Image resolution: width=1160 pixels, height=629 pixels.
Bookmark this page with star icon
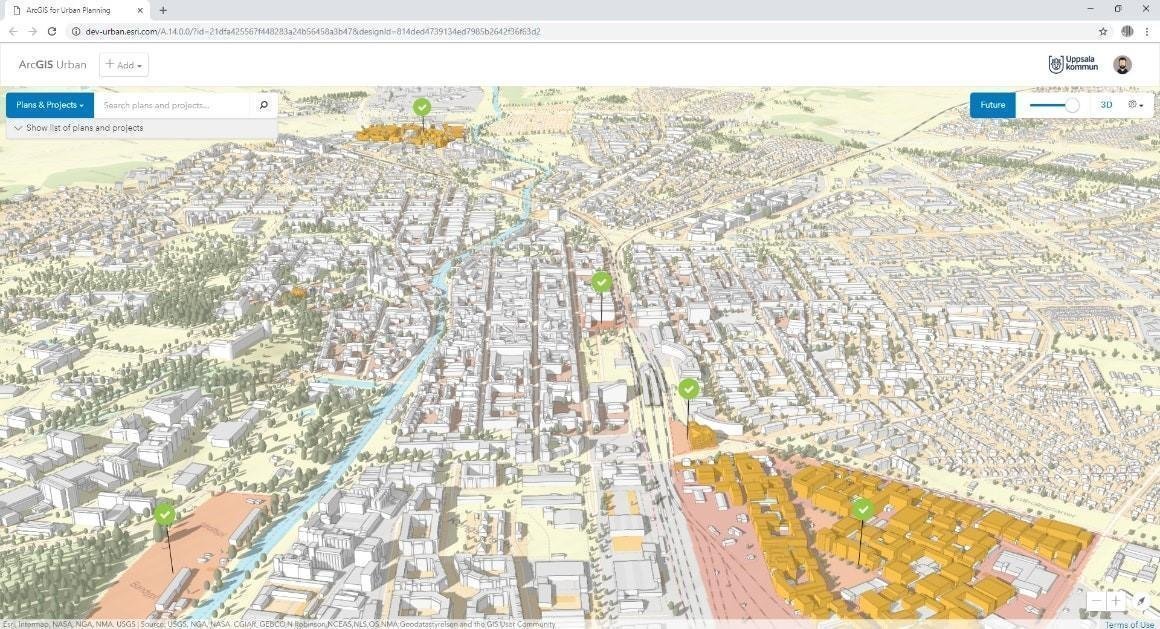pyautogui.click(x=1103, y=31)
